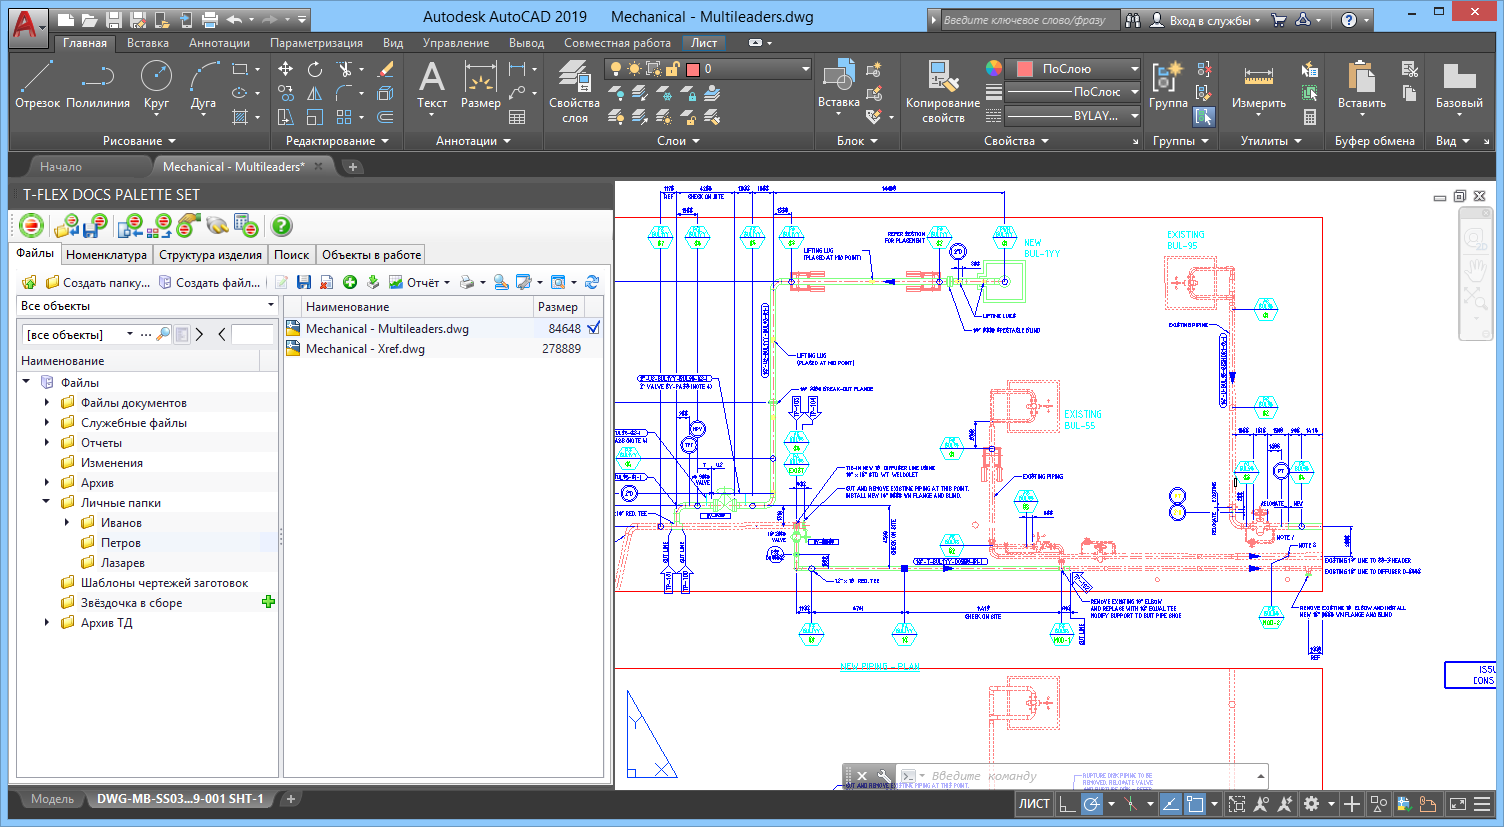Toggle the layer lock icon in layer dropdown
Screen dimensions: 1504x827
[x=672, y=69]
